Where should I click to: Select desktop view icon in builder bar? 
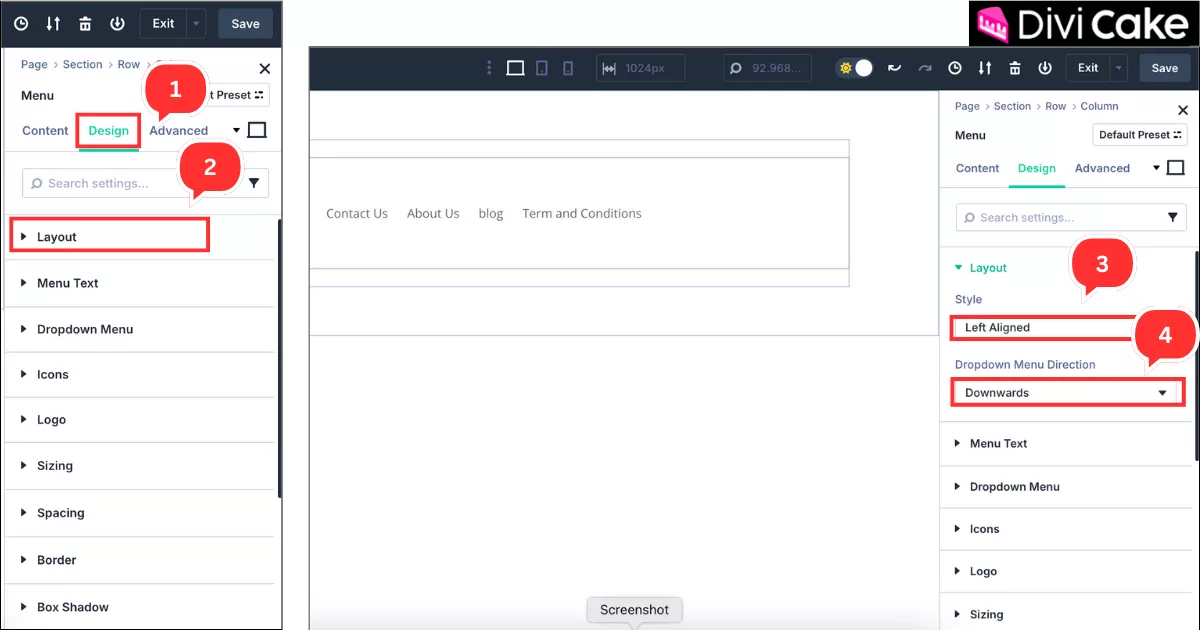tap(515, 68)
